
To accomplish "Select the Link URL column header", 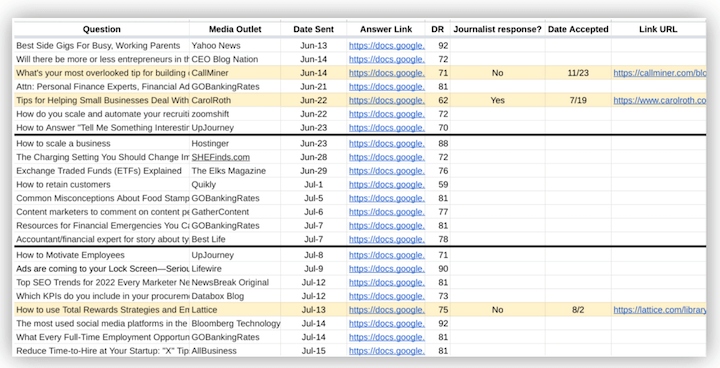I will coord(658,29).
